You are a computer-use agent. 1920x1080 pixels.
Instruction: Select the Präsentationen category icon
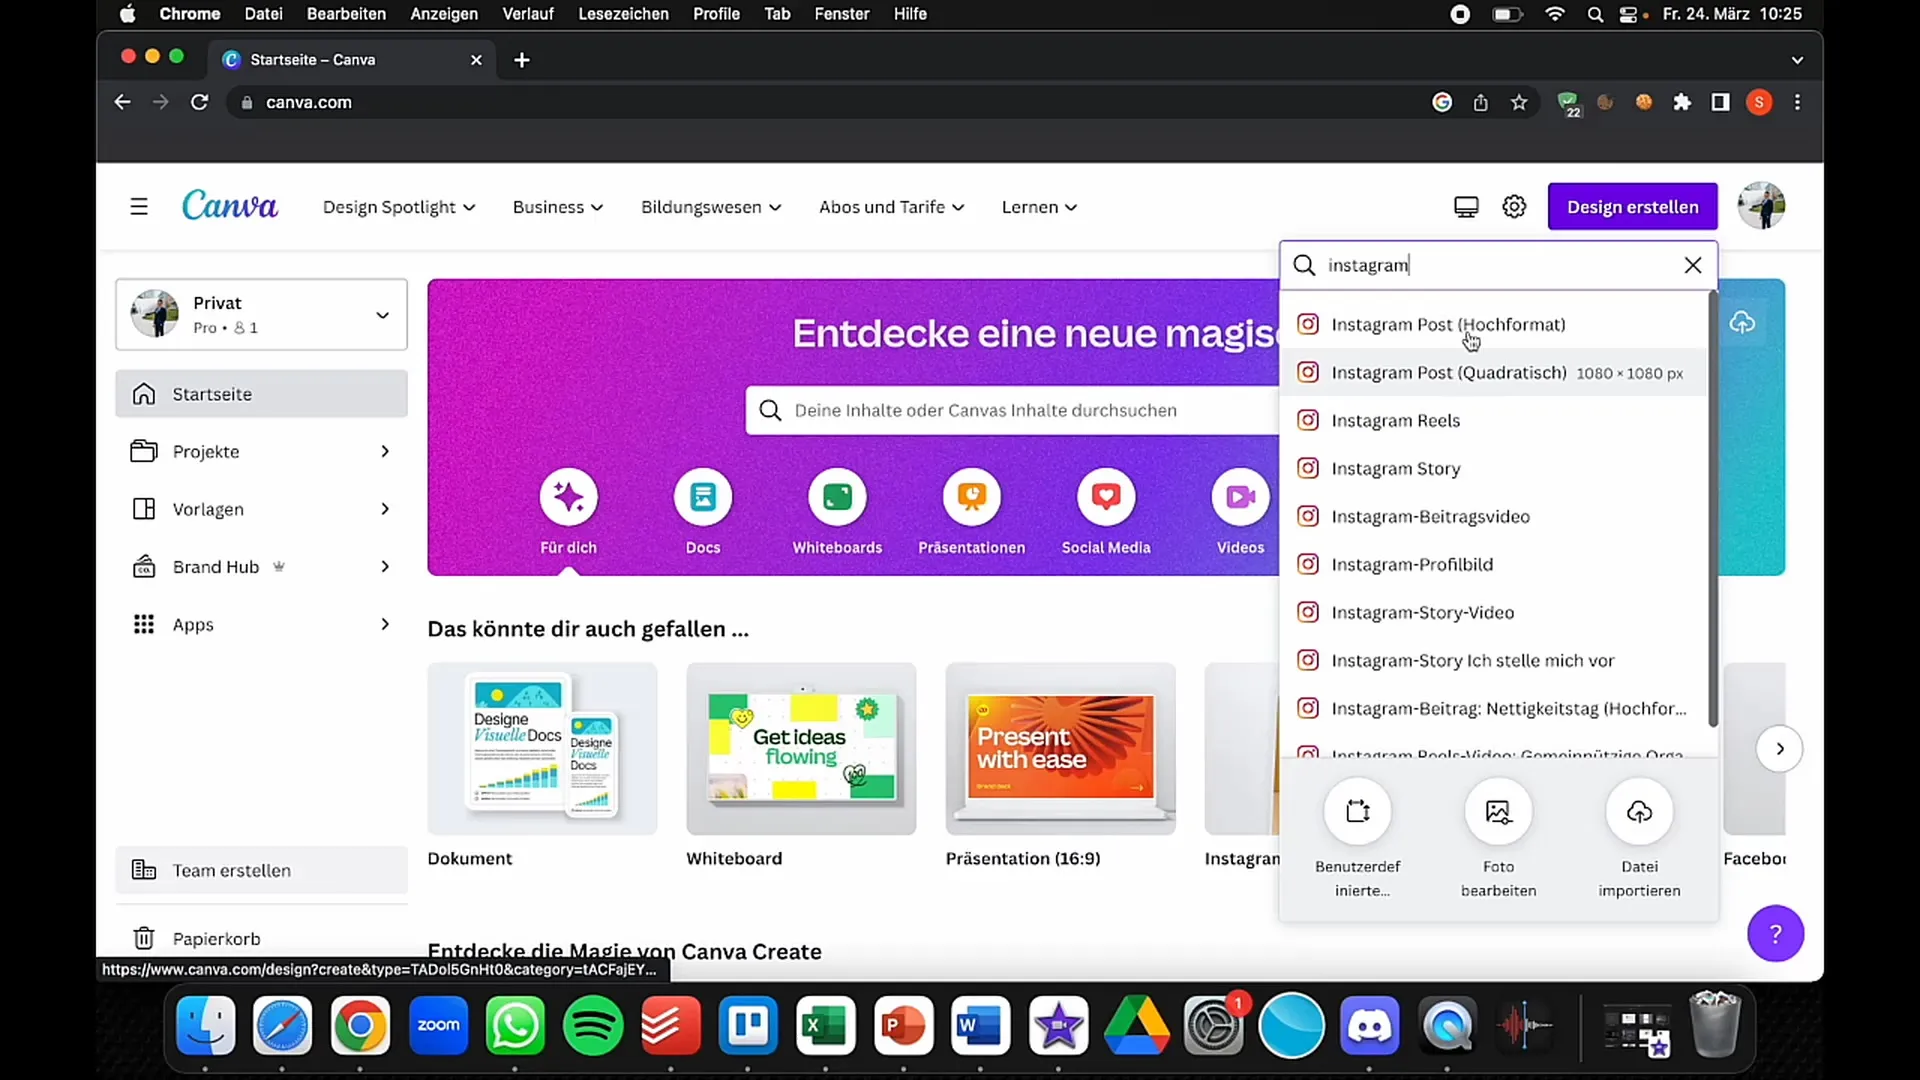click(x=972, y=497)
